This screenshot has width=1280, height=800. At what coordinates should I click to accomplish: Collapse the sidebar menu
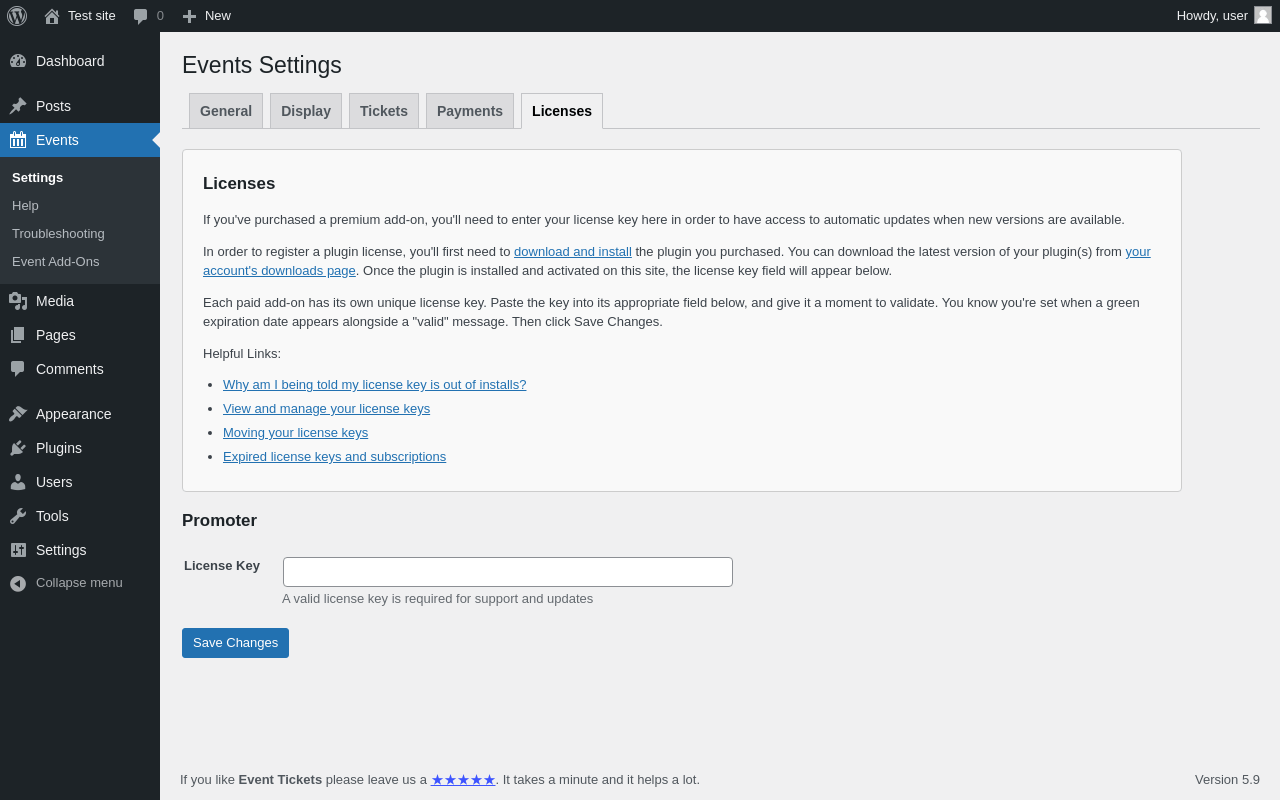[x=66, y=583]
